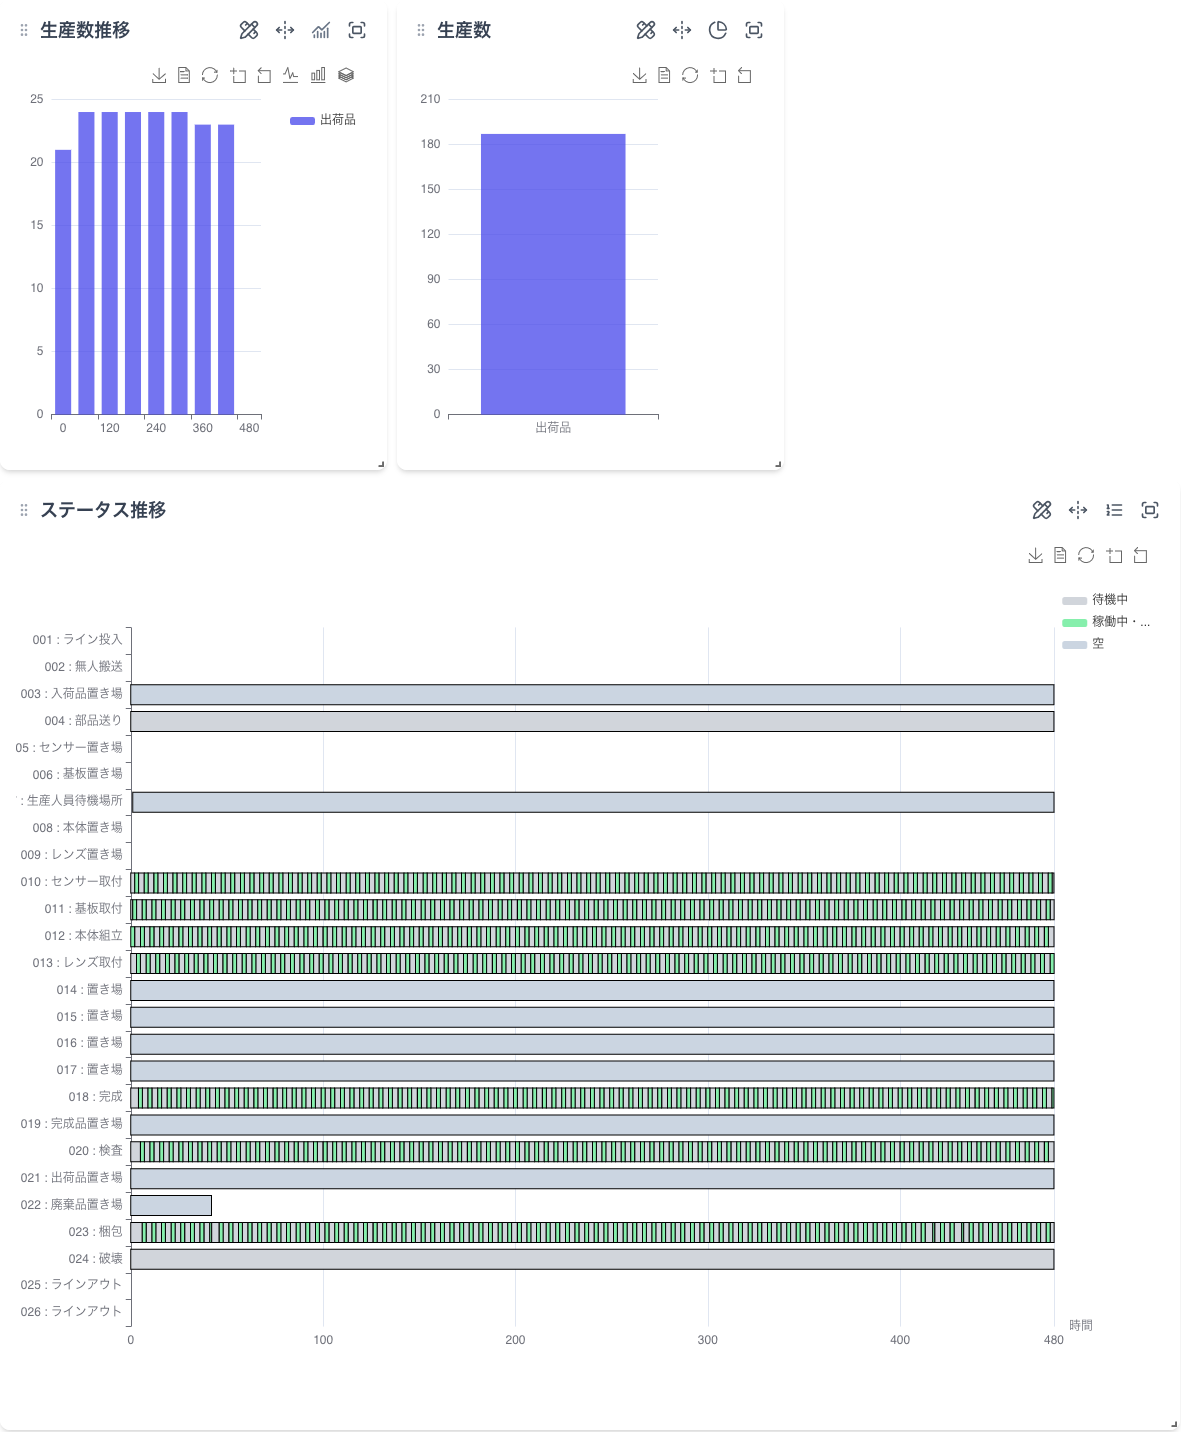Download the 生産数推移 chart as image
Viewport: 1181px width, 1432px height.
pyautogui.click(x=159, y=75)
